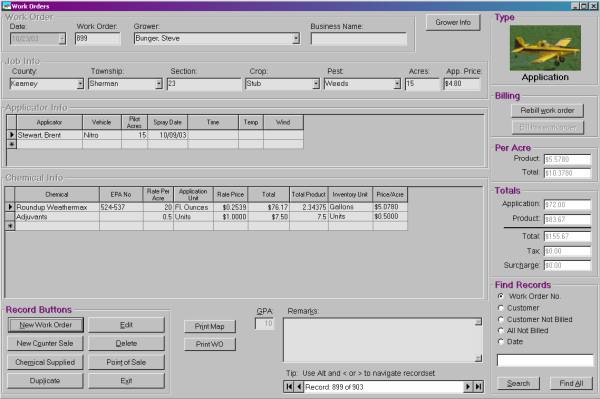This screenshot has height=399, width=600.
Task: Click the Remarks text area
Action: pos(383,340)
